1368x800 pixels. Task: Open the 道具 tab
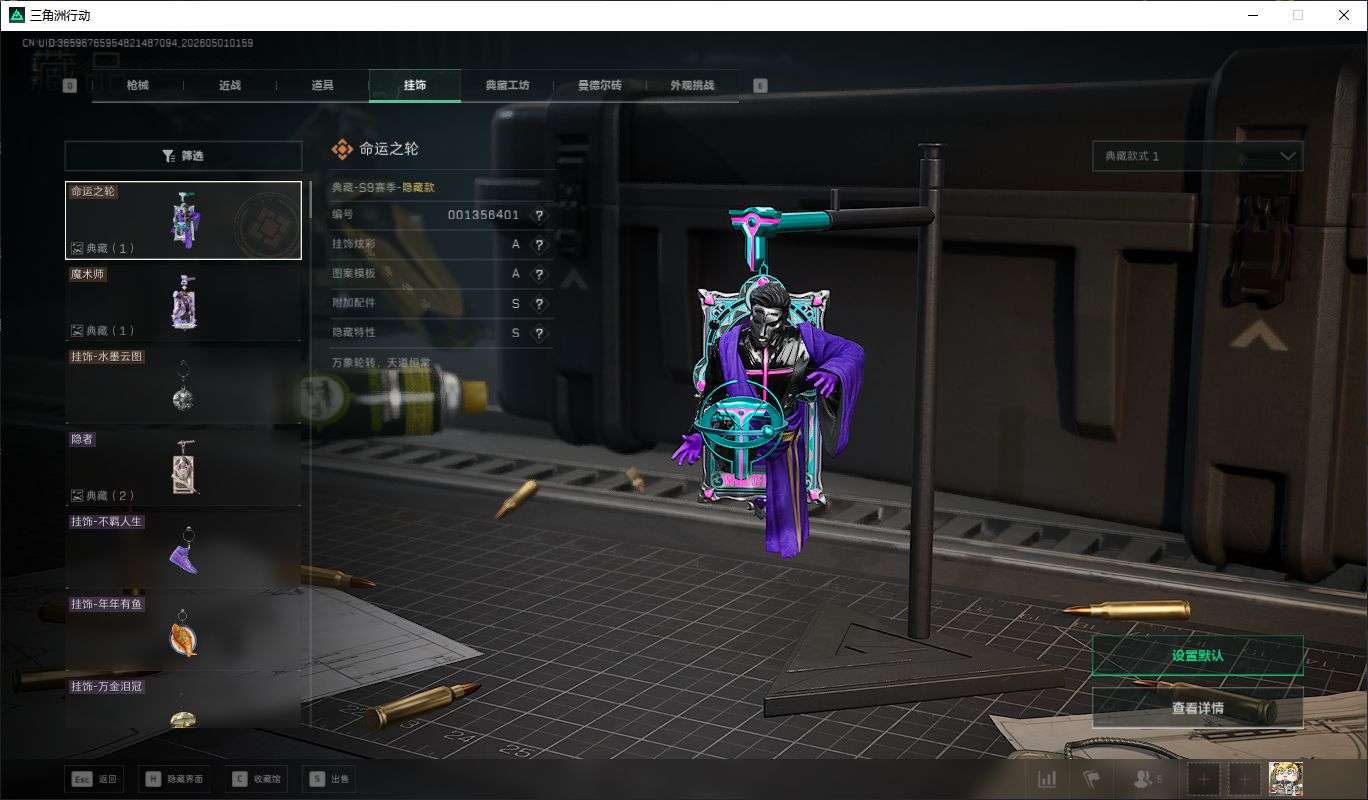tap(322, 86)
